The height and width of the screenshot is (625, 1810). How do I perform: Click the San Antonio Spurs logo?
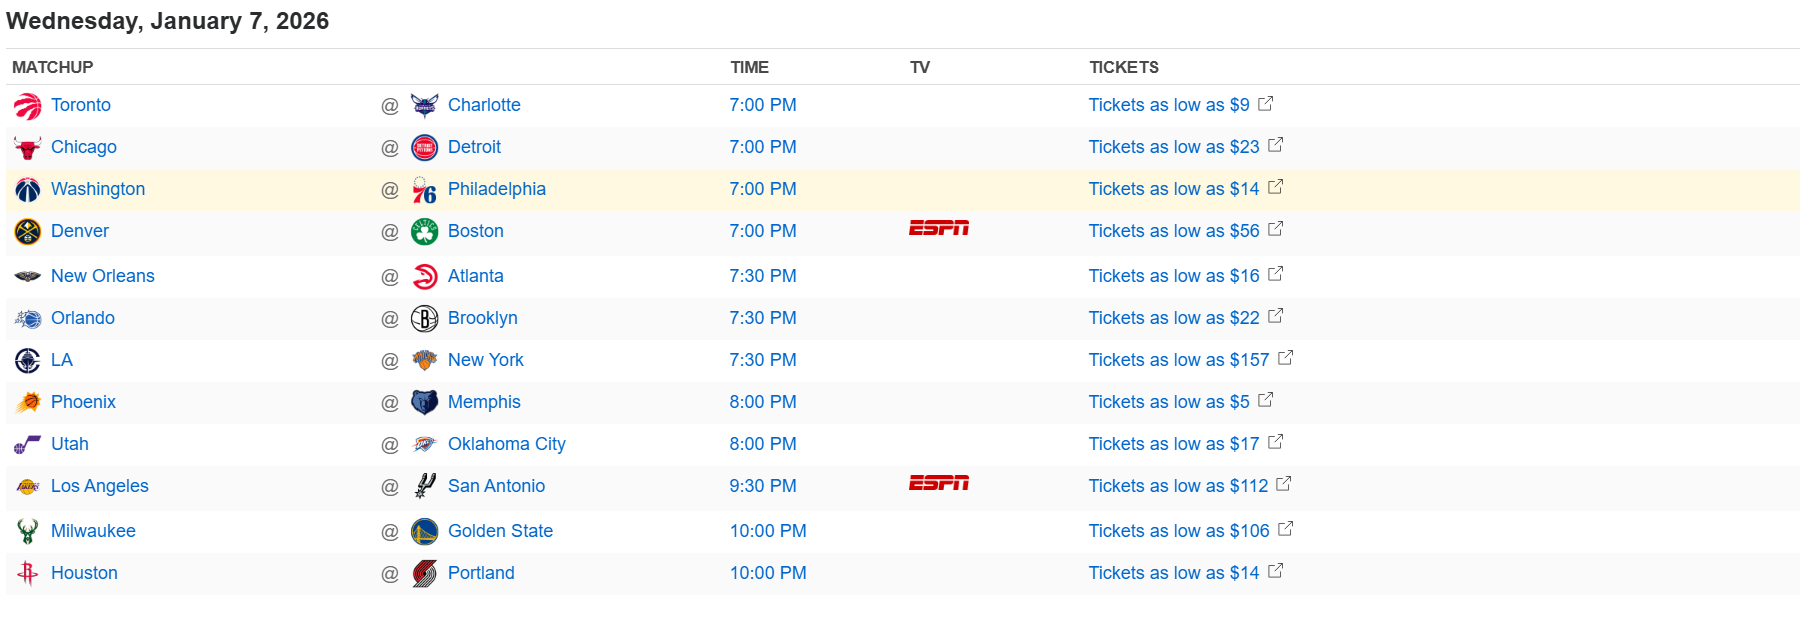(424, 487)
